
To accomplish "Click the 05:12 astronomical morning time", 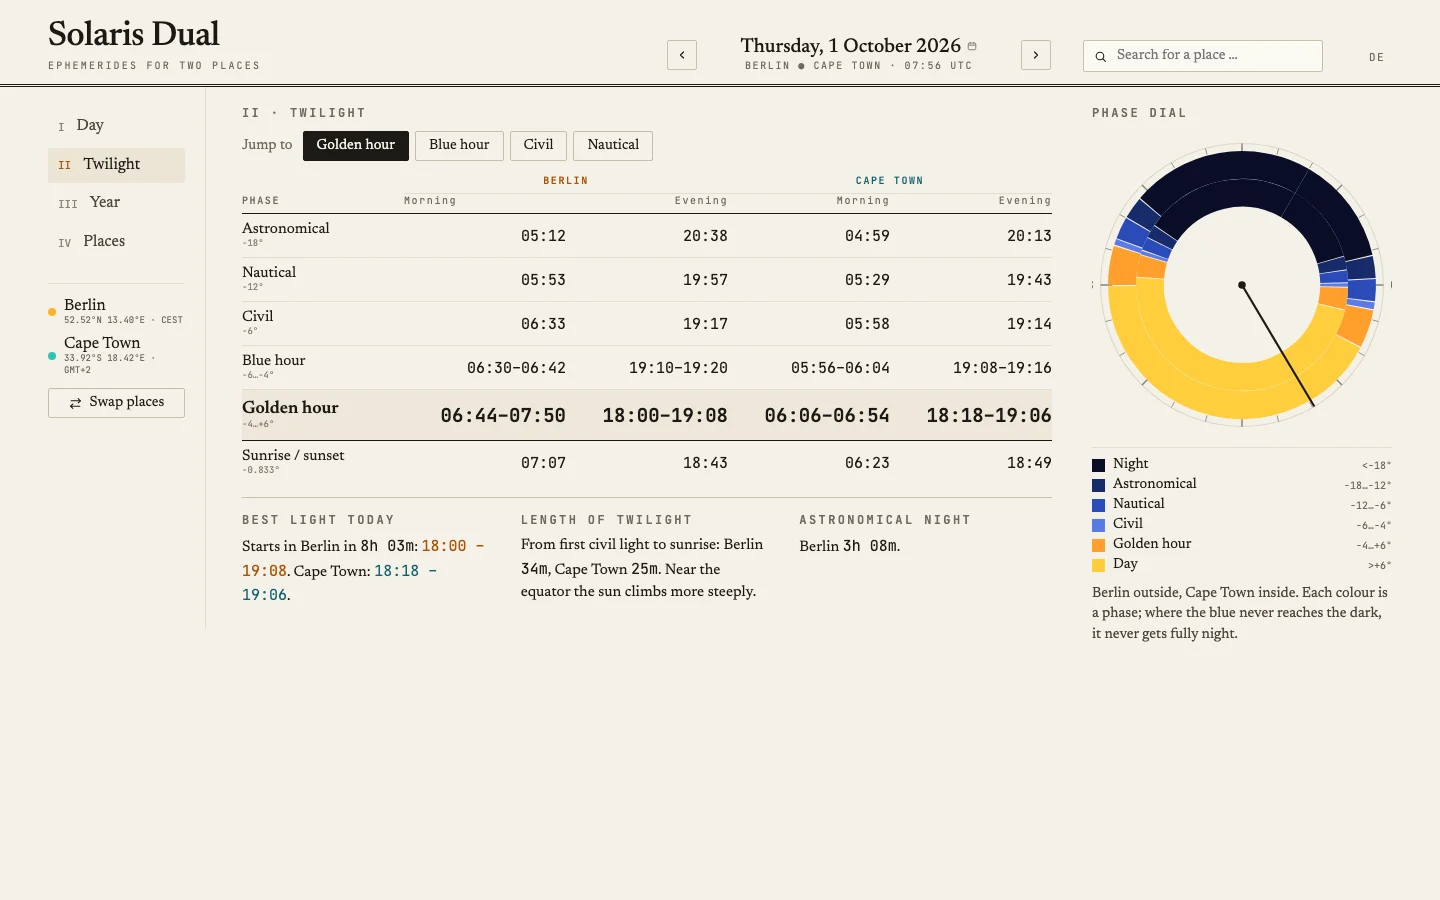I will pos(543,236).
